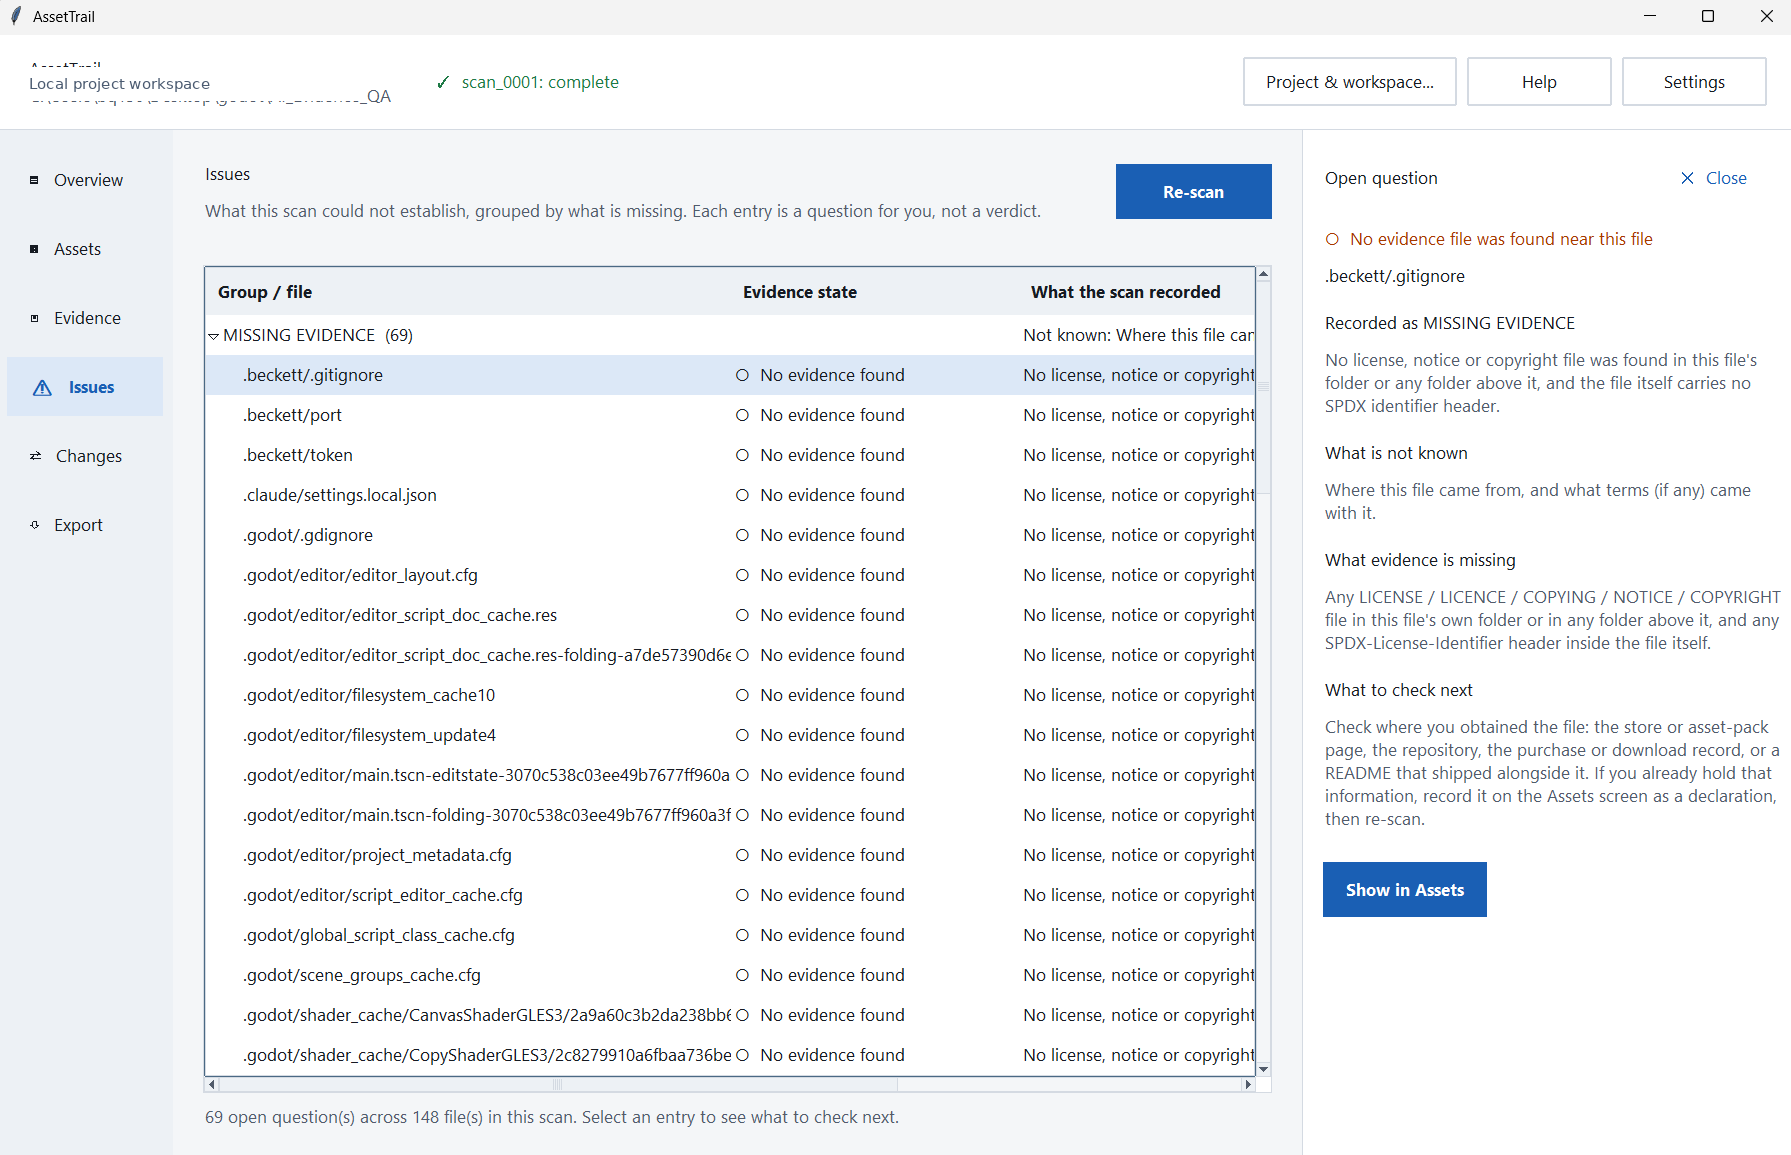The height and width of the screenshot is (1155, 1791).
Task: Open Help
Action: [1539, 82]
